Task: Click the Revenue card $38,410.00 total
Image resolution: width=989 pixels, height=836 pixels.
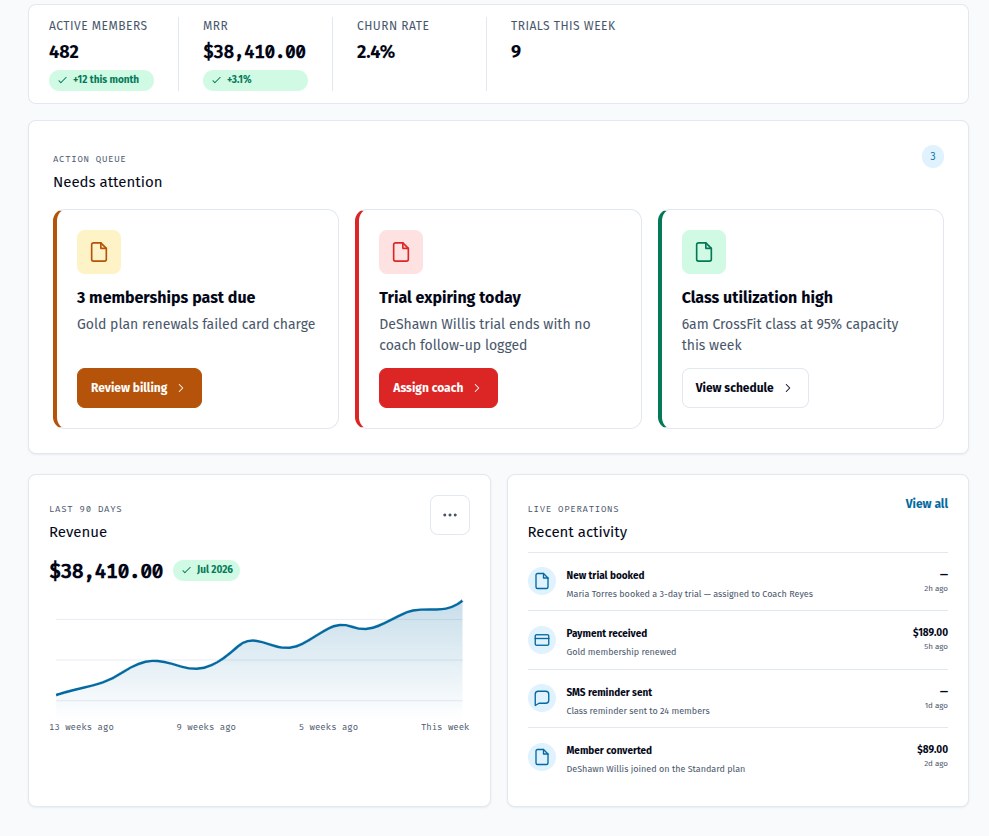Action: [x=106, y=571]
